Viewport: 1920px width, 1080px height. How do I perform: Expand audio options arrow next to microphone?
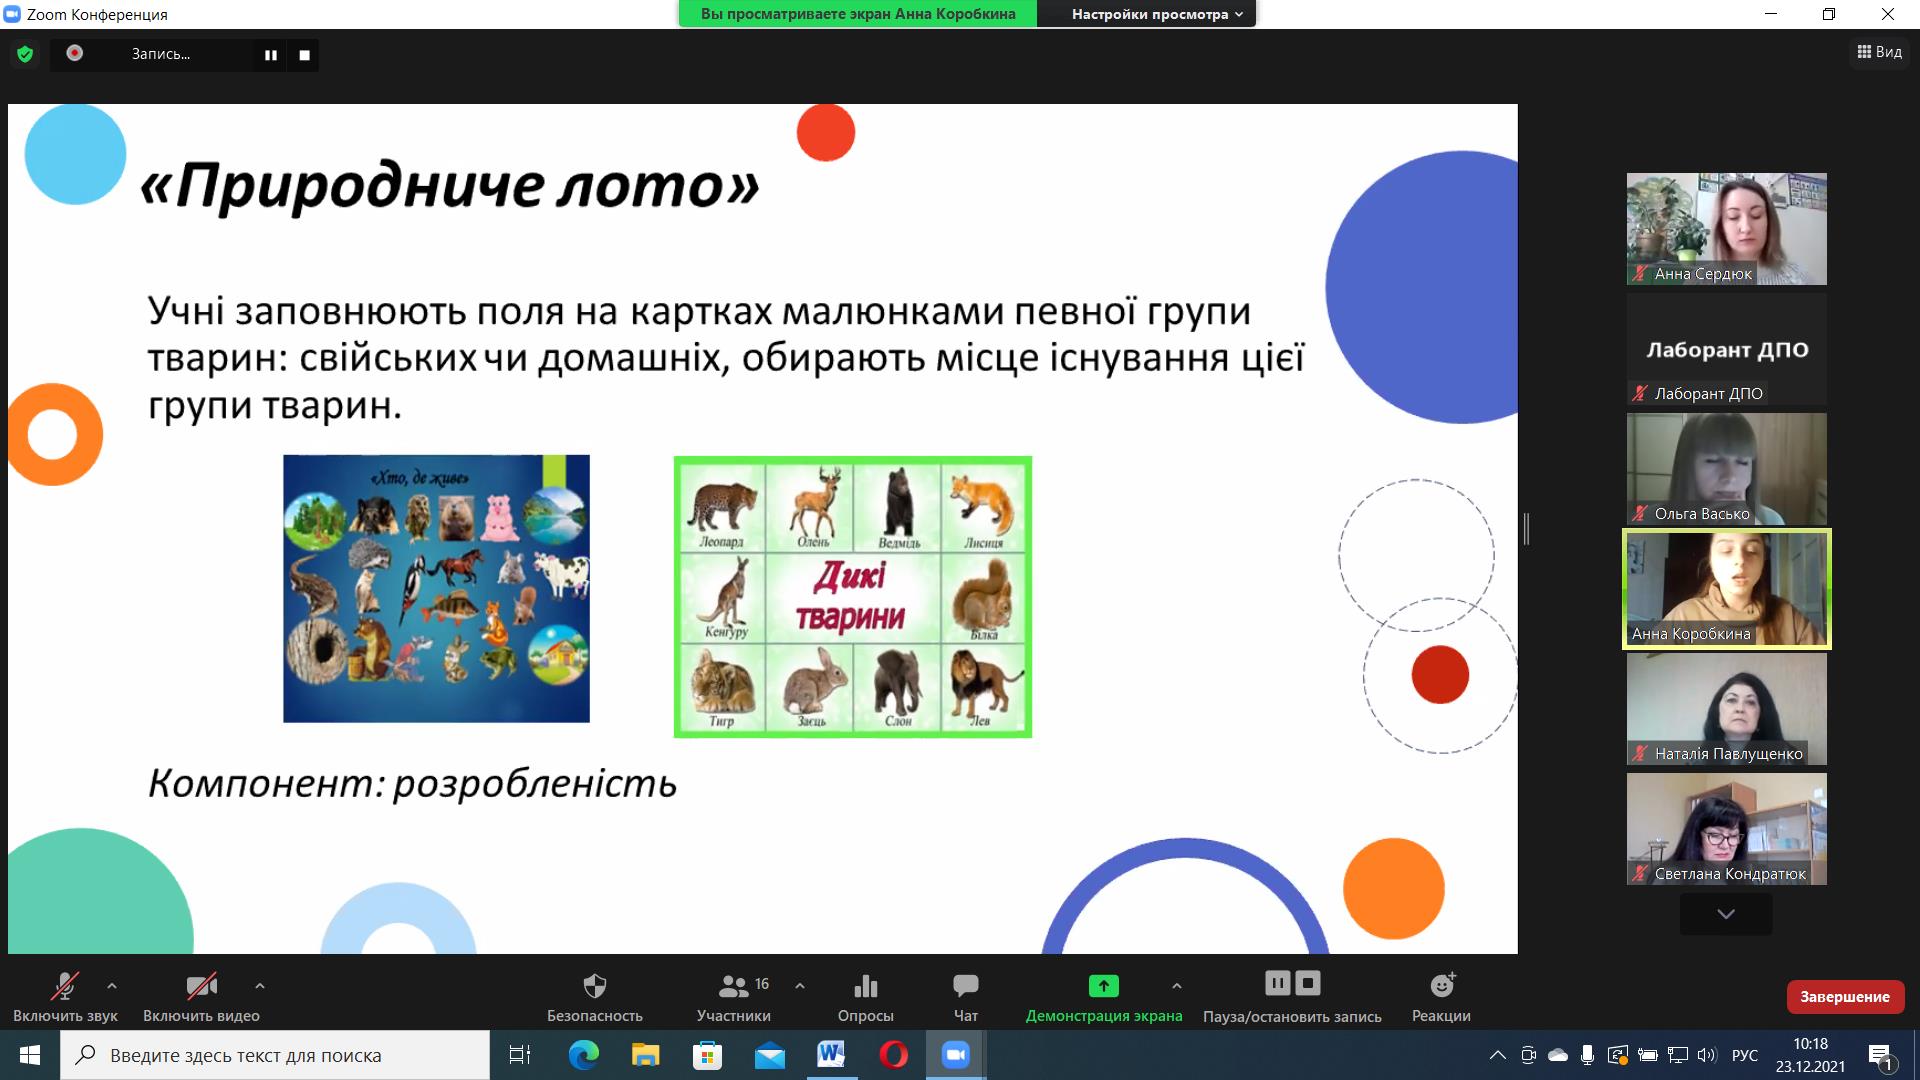(112, 986)
